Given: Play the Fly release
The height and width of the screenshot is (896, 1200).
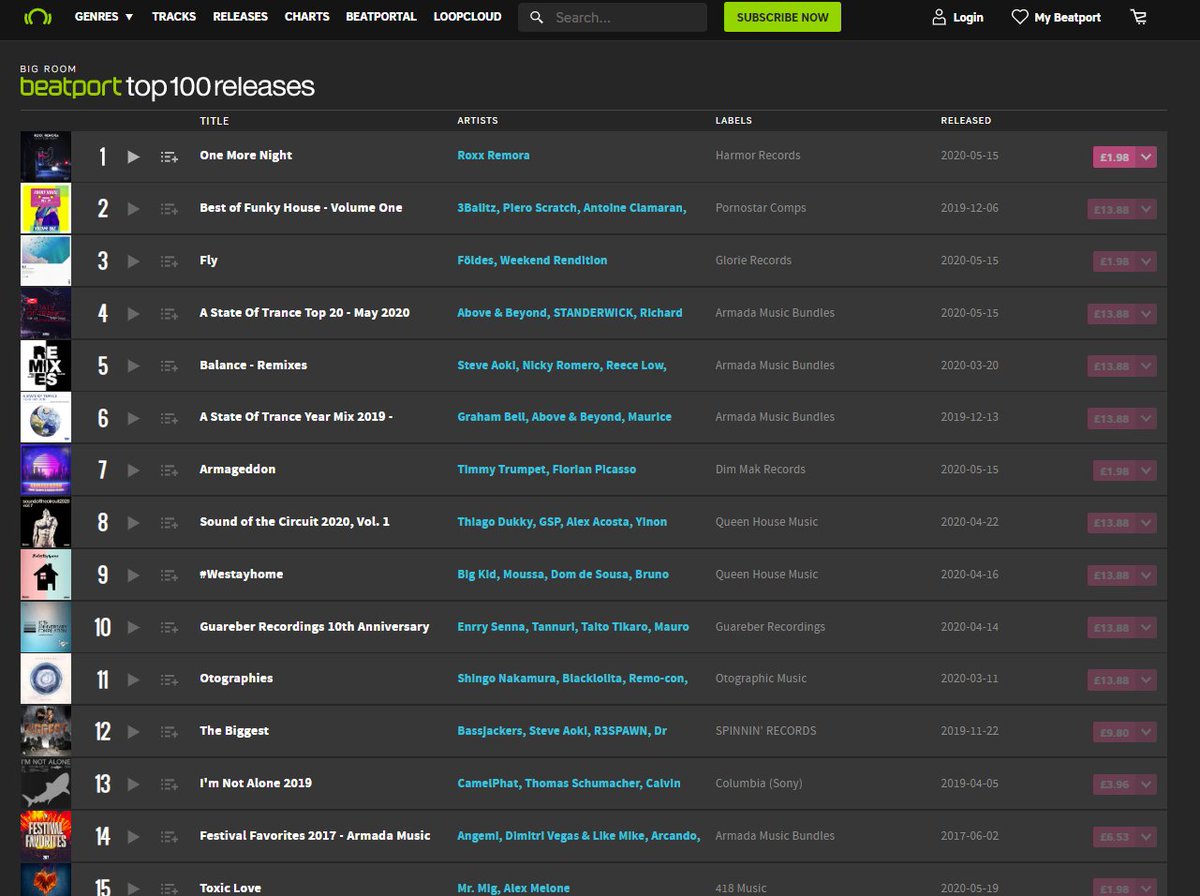Looking at the screenshot, I should click(x=134, y=261).
